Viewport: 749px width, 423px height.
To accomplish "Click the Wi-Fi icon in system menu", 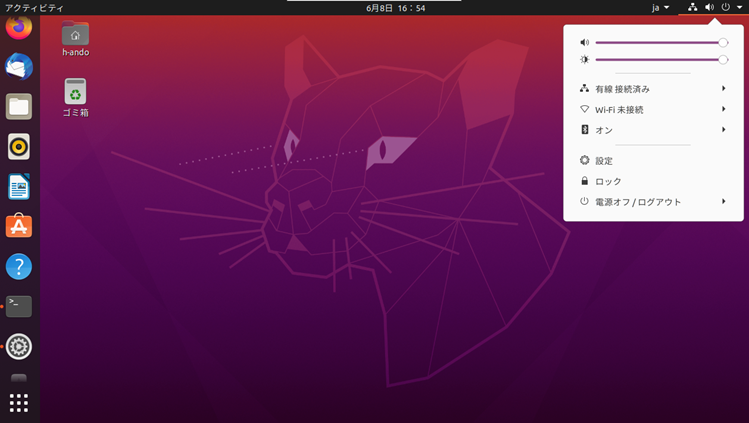I will pyautogui.click(x=584, y=109).
